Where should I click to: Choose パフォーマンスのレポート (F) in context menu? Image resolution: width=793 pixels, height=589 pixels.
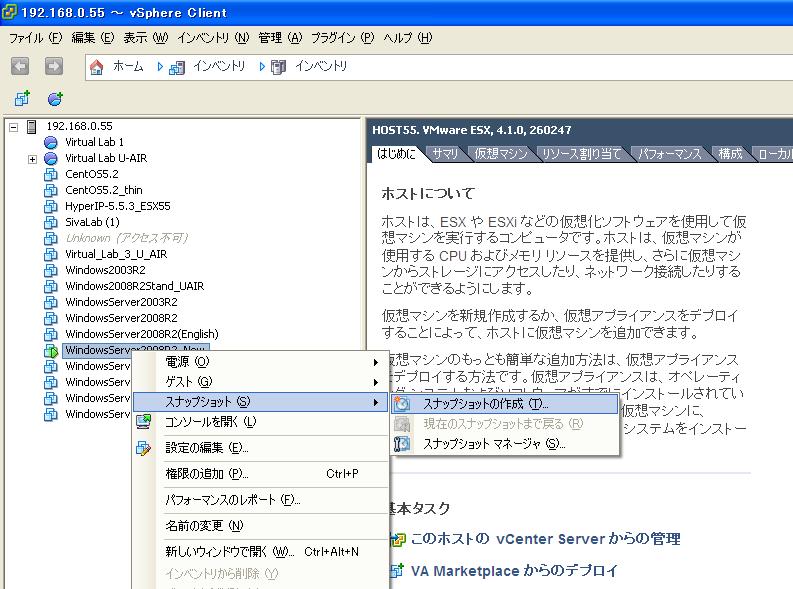point(261,500)
